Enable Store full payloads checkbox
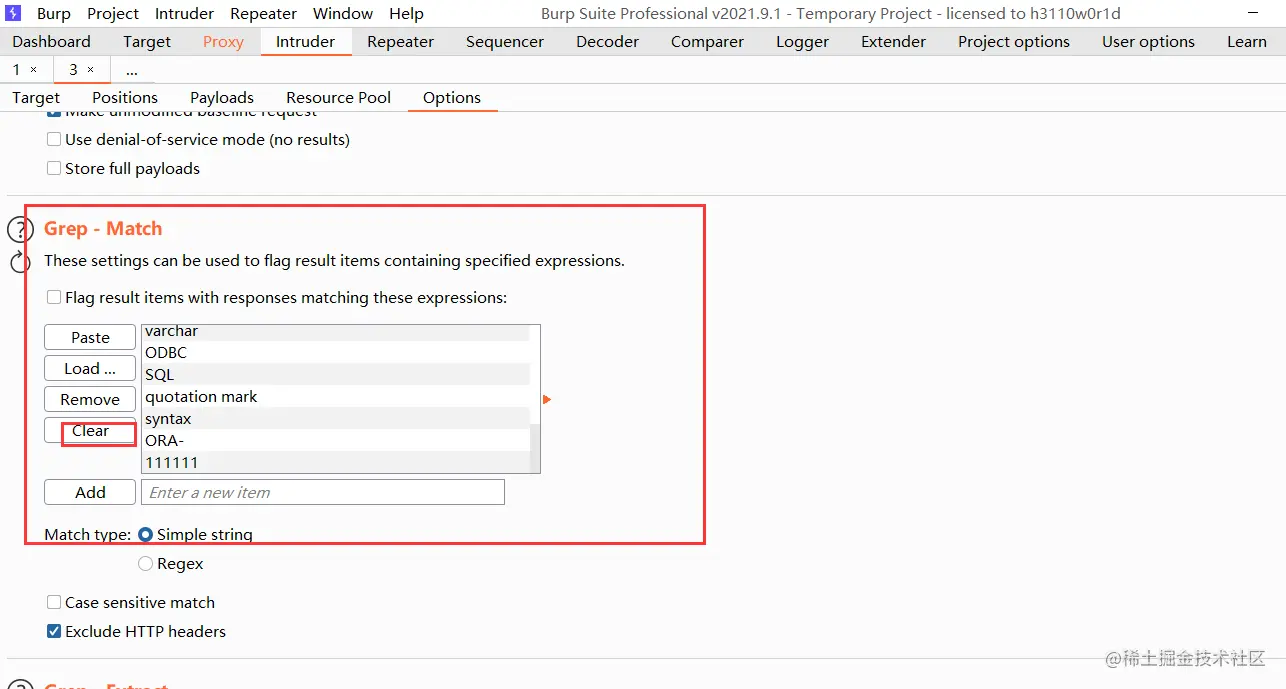Viewport: 1286px width, 689px height. click(x=54, y=169)
